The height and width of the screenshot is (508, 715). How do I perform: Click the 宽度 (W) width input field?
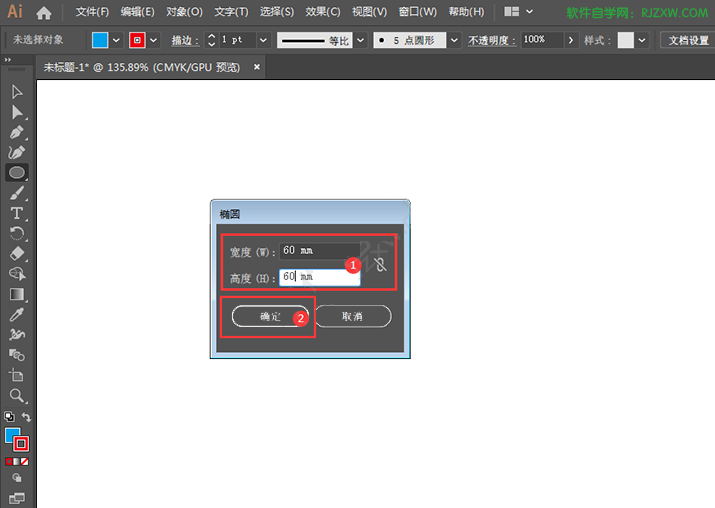[319, 250]
